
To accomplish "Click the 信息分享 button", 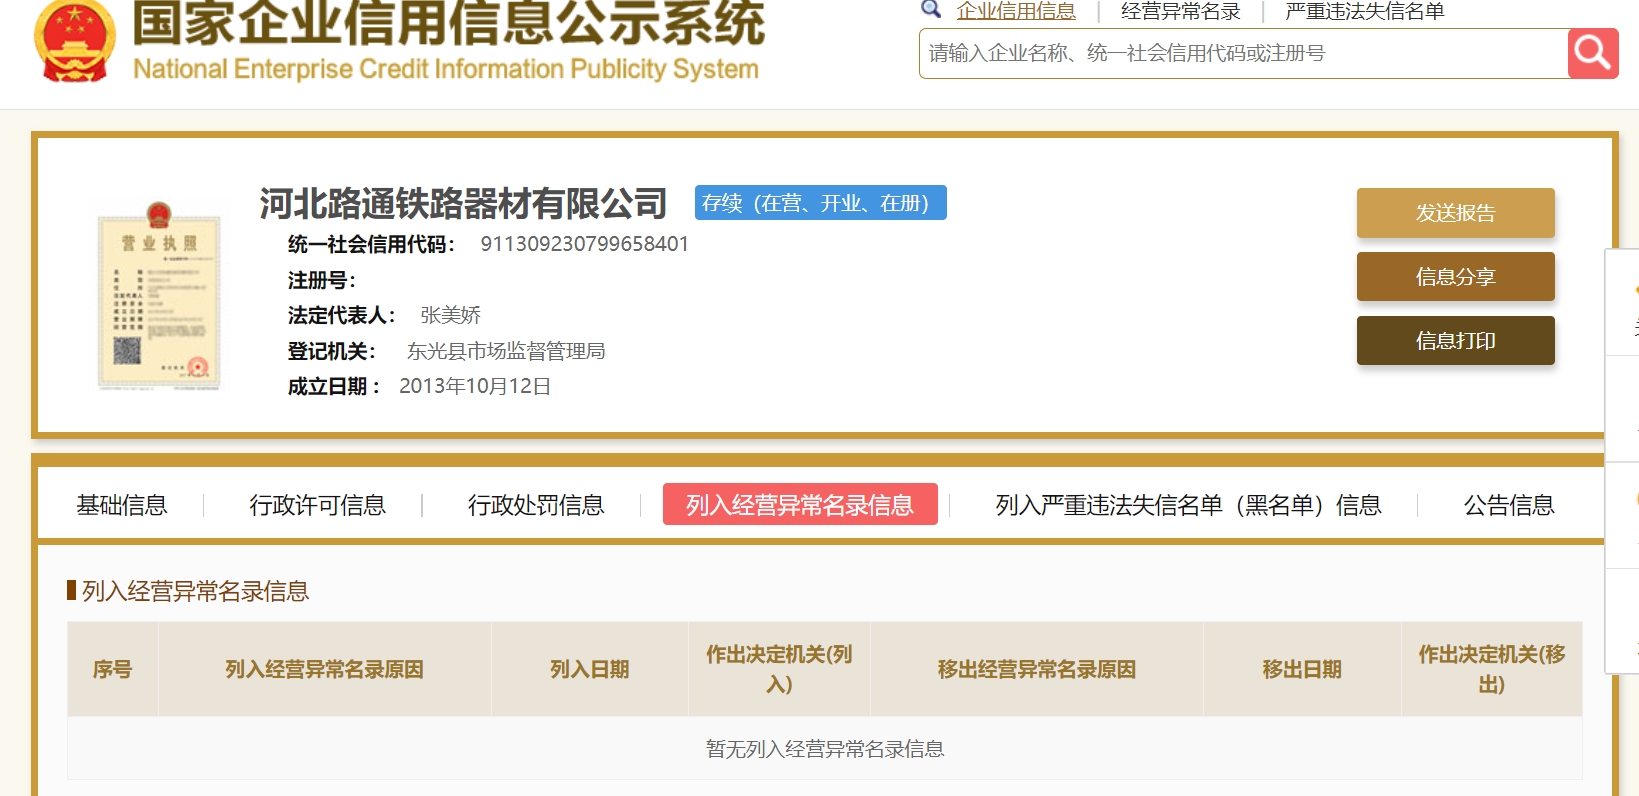I will 1455,277.
